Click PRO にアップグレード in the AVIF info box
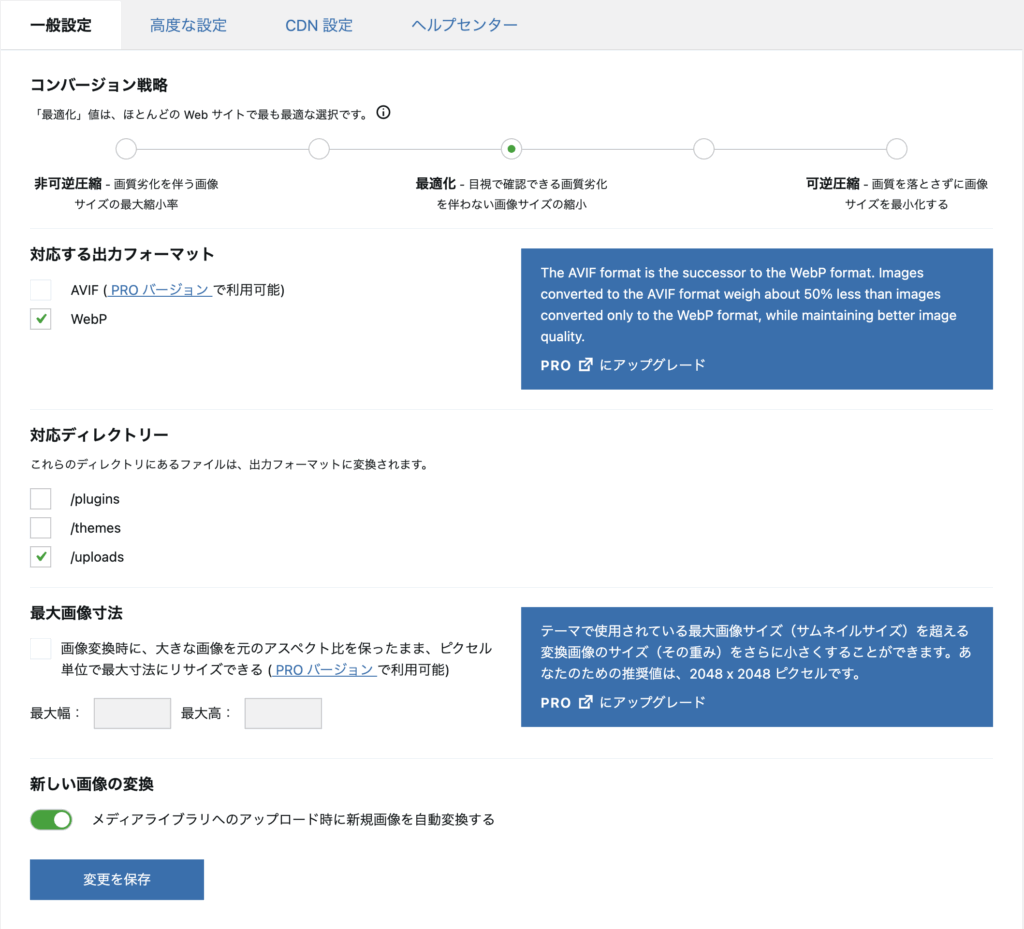Viewport: 1024px width, 929px height. [622, 365]
